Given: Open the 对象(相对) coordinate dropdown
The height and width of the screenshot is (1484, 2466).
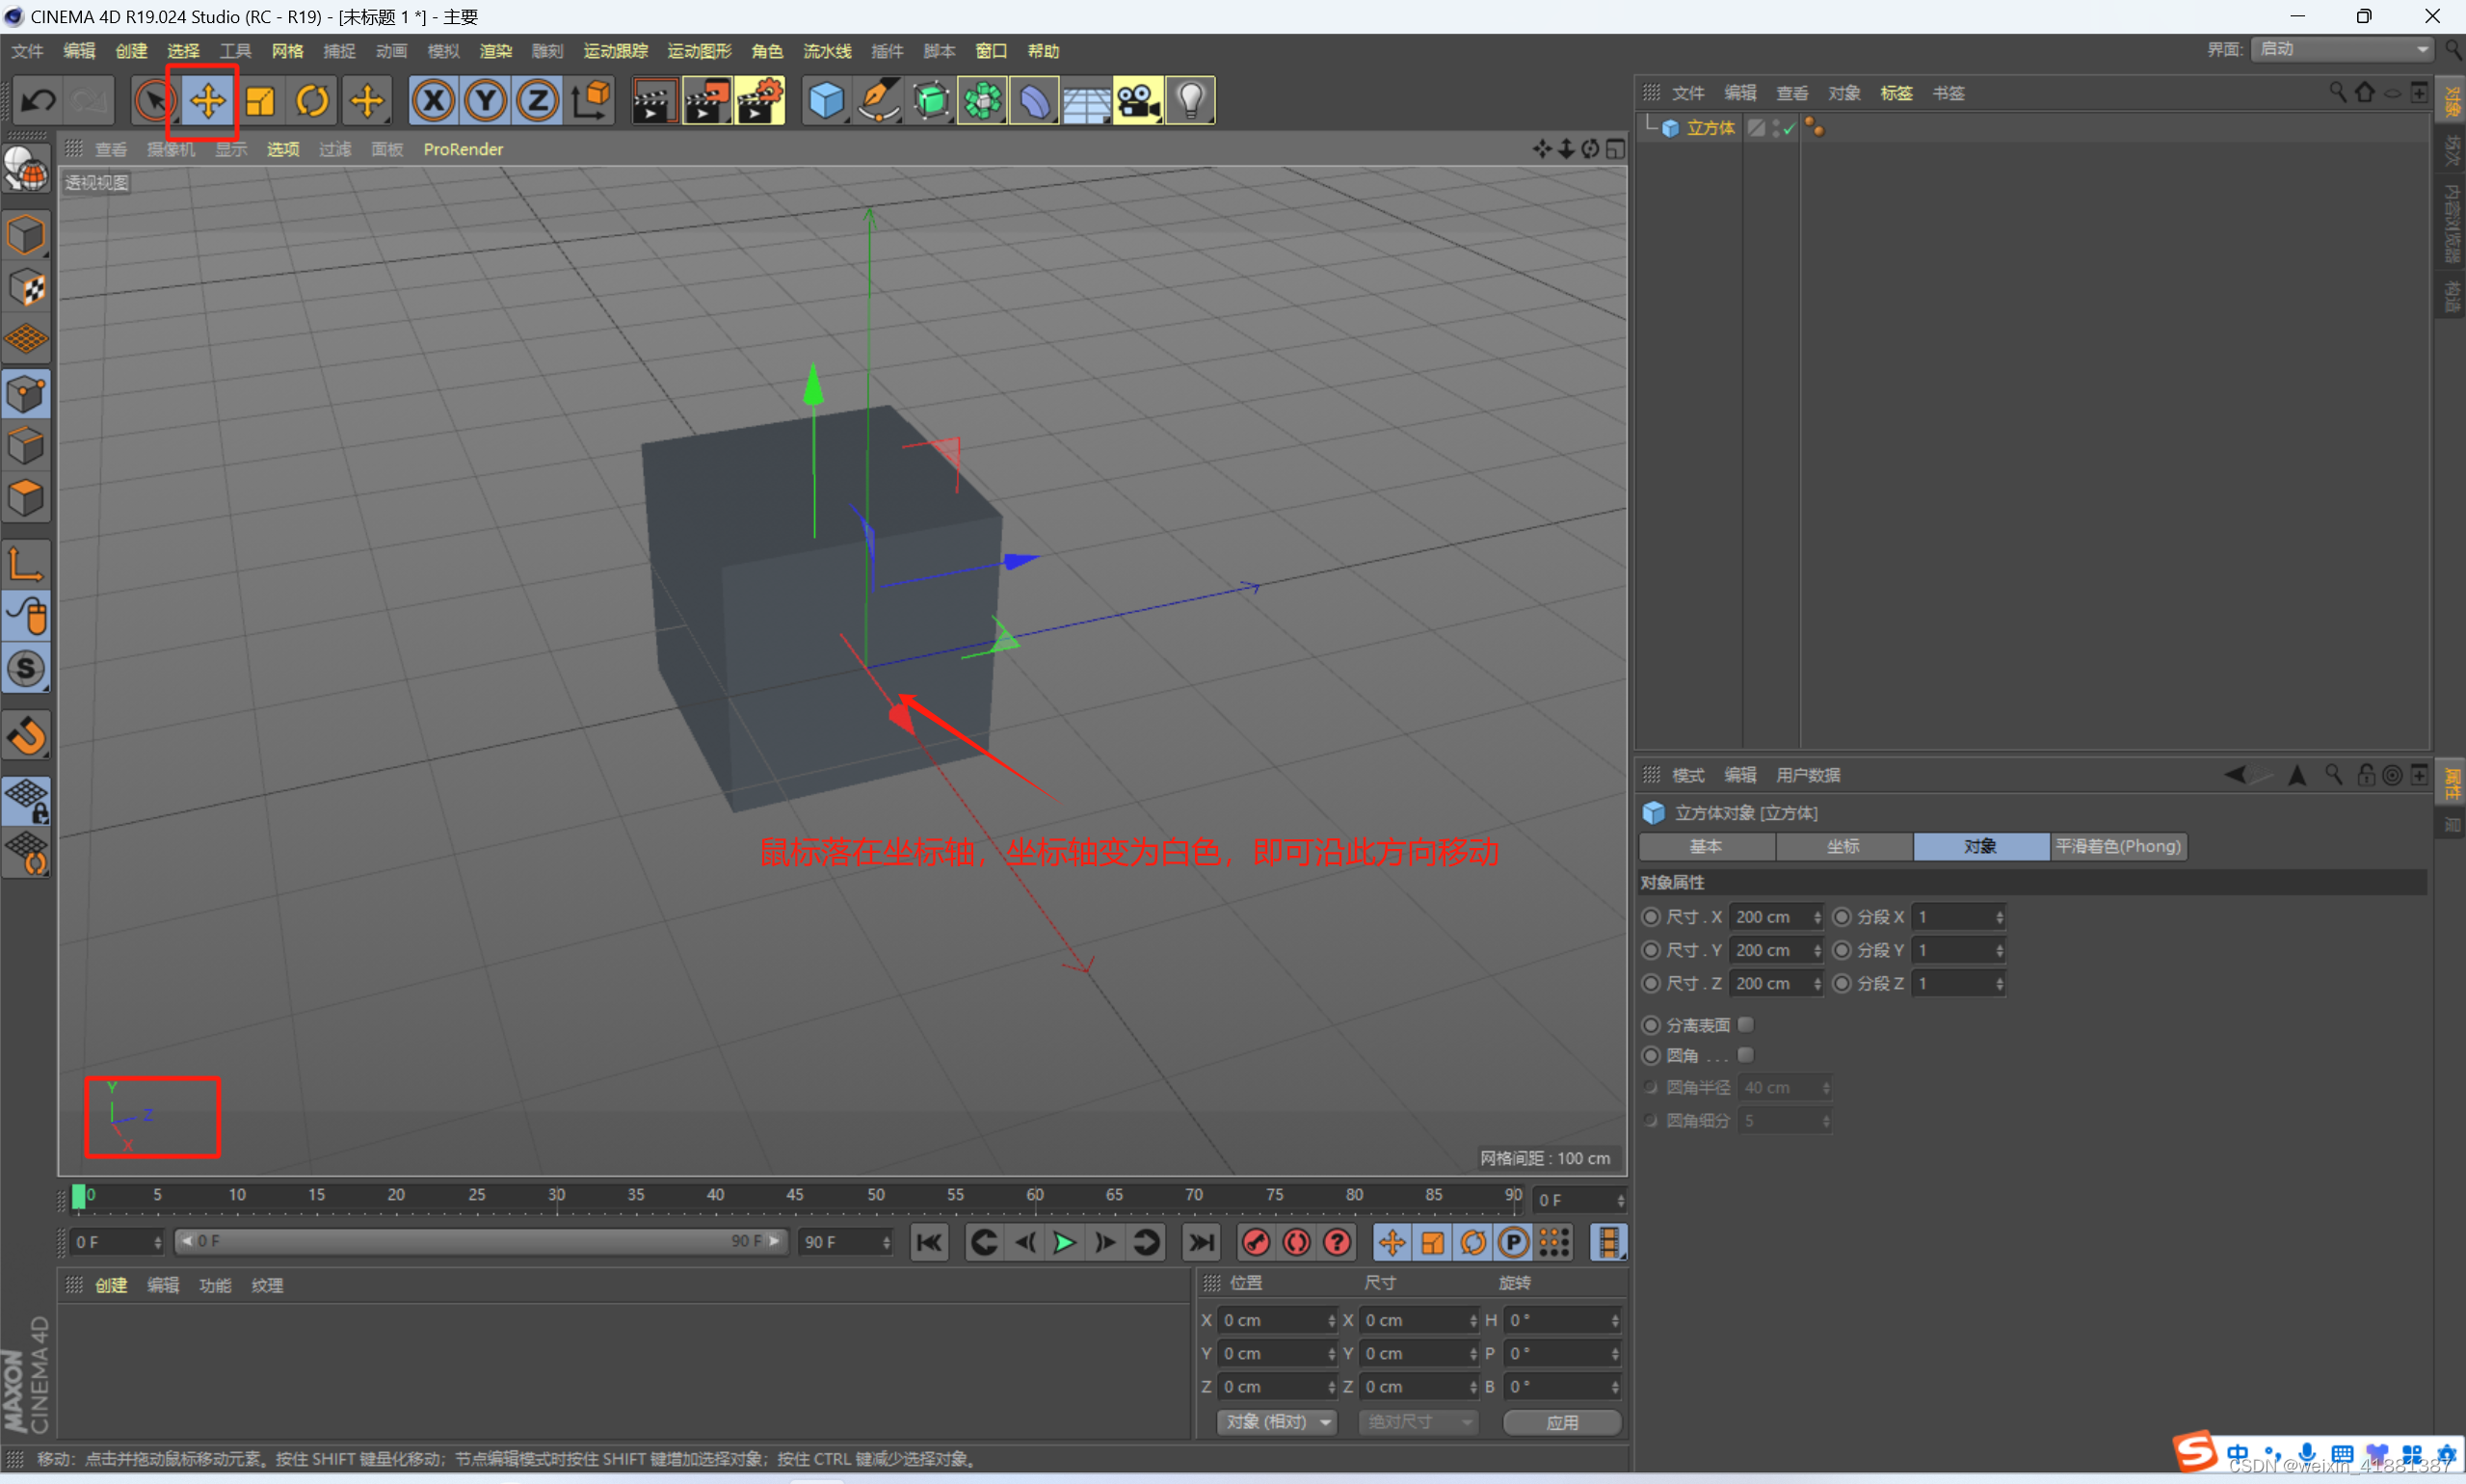Looking at the screenshot, I should pos(1277,1421).
